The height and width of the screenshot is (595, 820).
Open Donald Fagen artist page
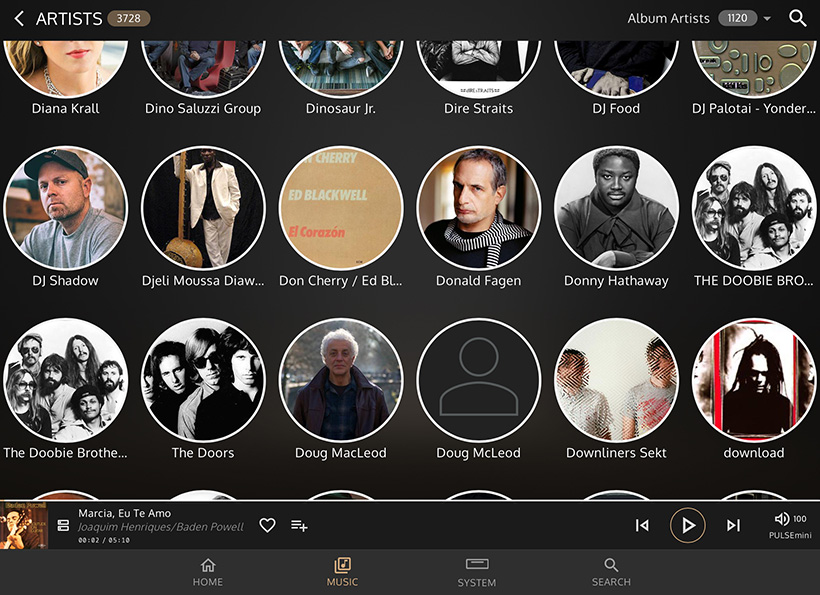click(x=479, y=208)
